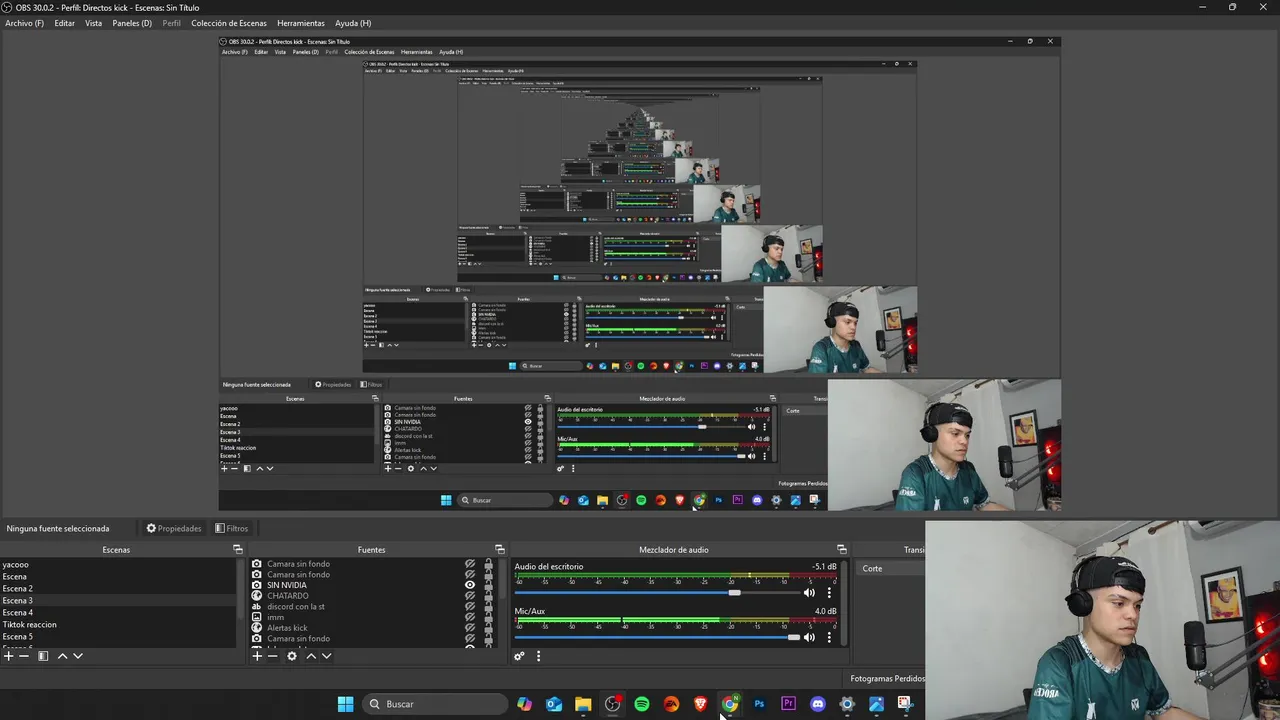Open the Windows Start menu
Image resolution: width=1280 pixels, height=720 pixels.
click(x=345, y=704)
